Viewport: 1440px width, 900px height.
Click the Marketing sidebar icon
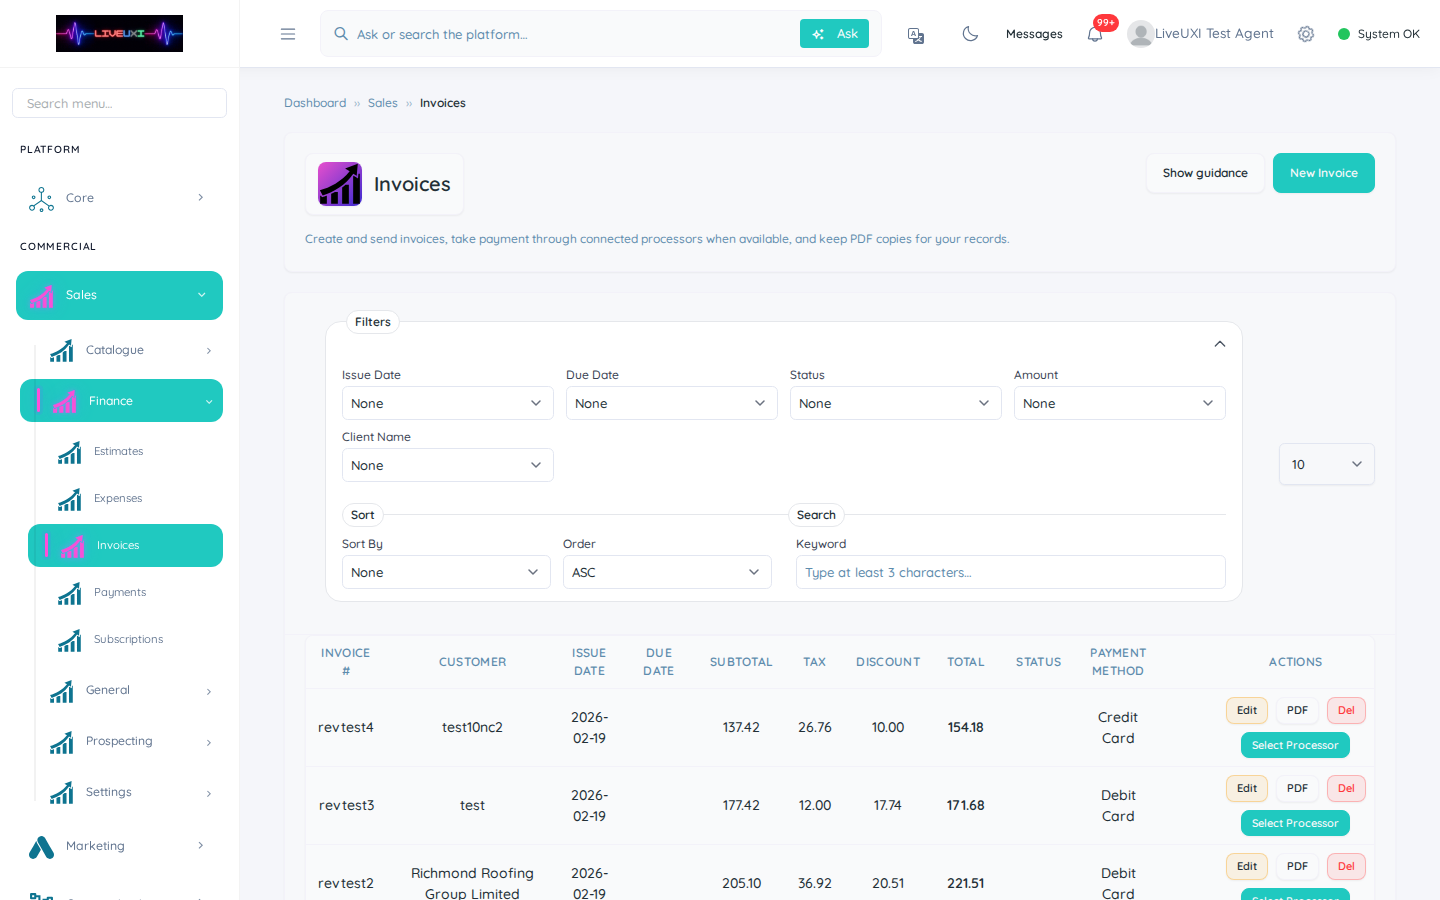click(41, 847)
